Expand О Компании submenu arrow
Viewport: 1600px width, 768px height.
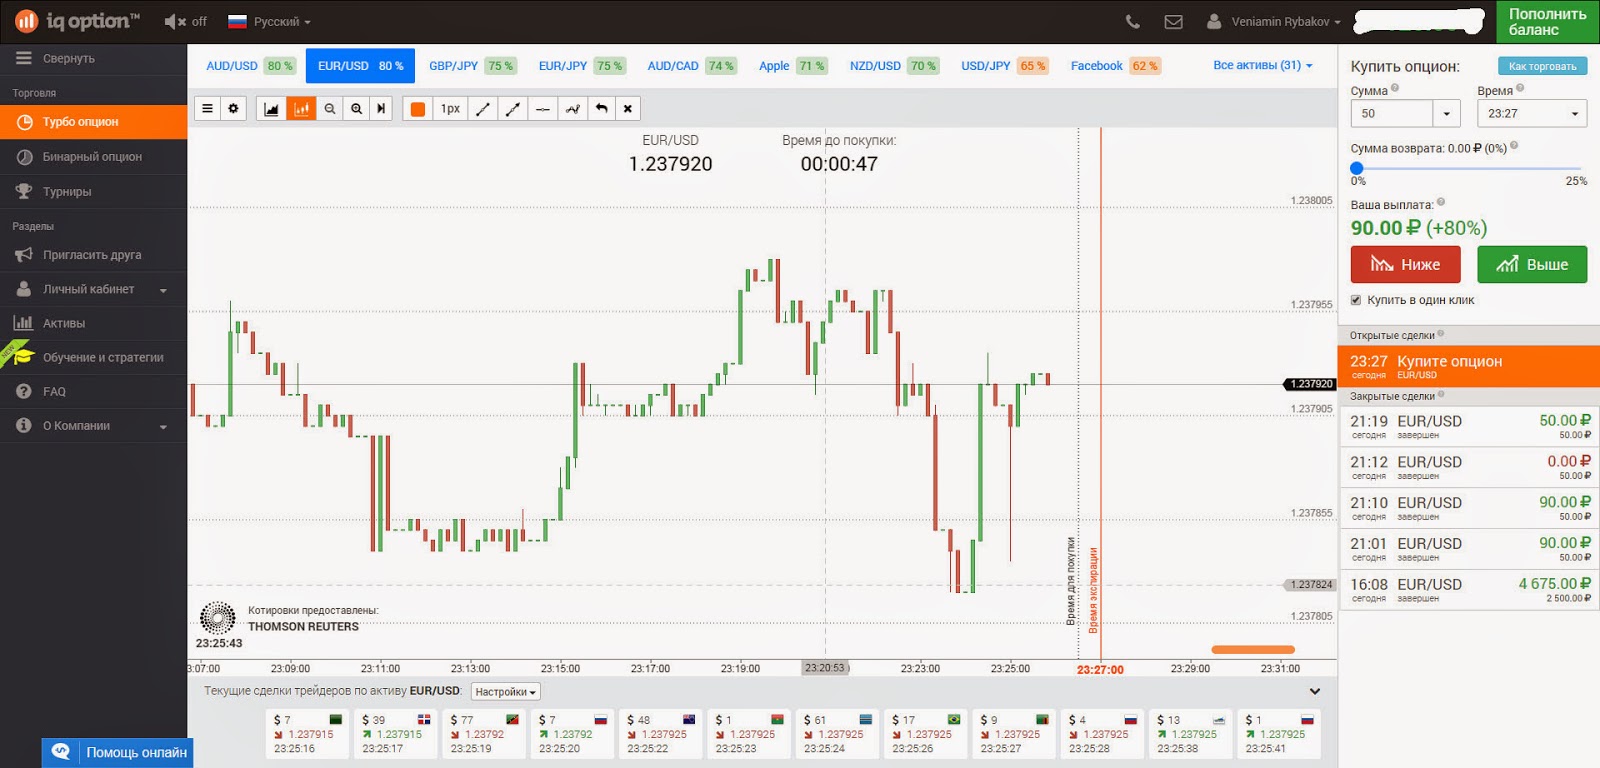click(x=163, y=427)
